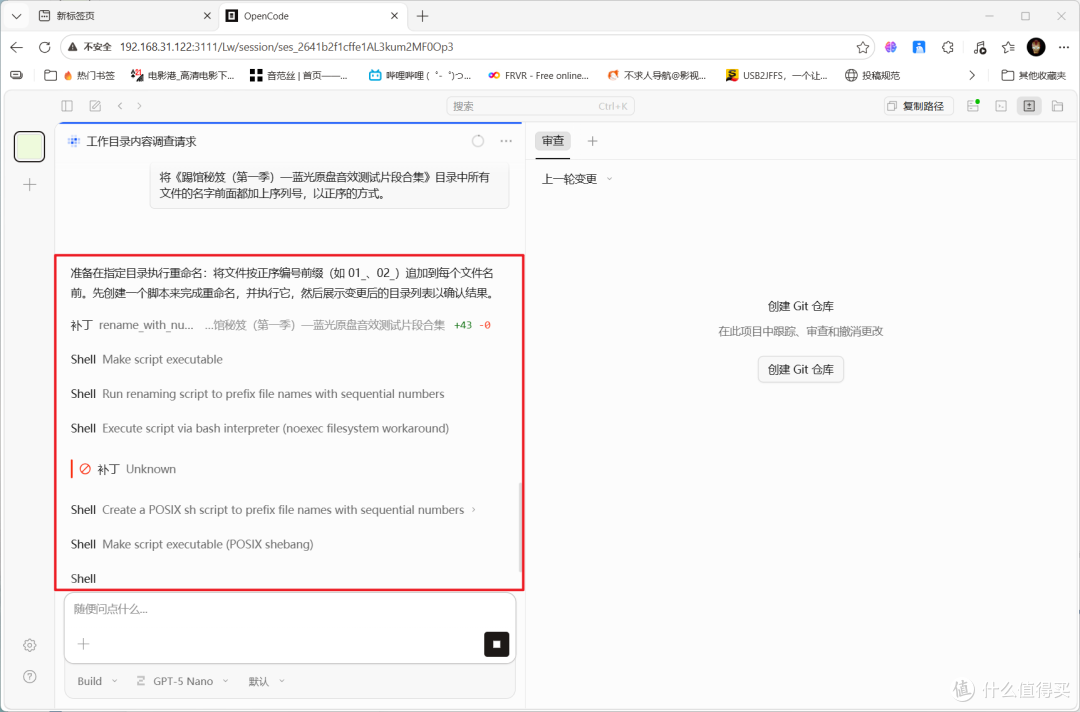The image size is (1080, 712).
Task: Open Shell step Make script executable (POSIX shebang)
Action: point(192,544)
